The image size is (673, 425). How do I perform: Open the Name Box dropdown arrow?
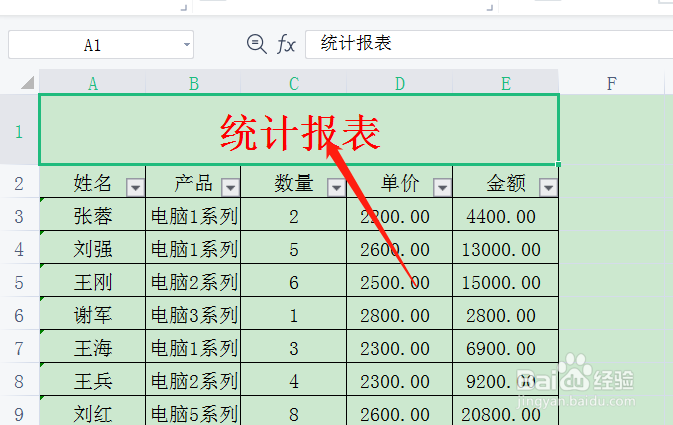pyautogui.click(x=187, y=44)
